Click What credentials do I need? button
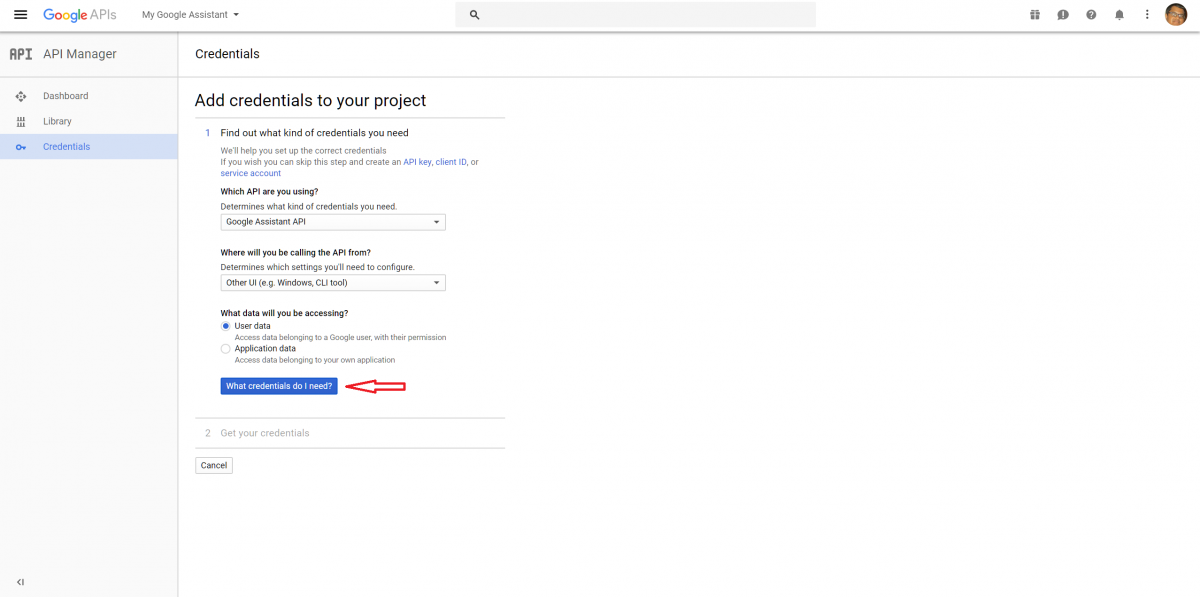 (279, 386)
